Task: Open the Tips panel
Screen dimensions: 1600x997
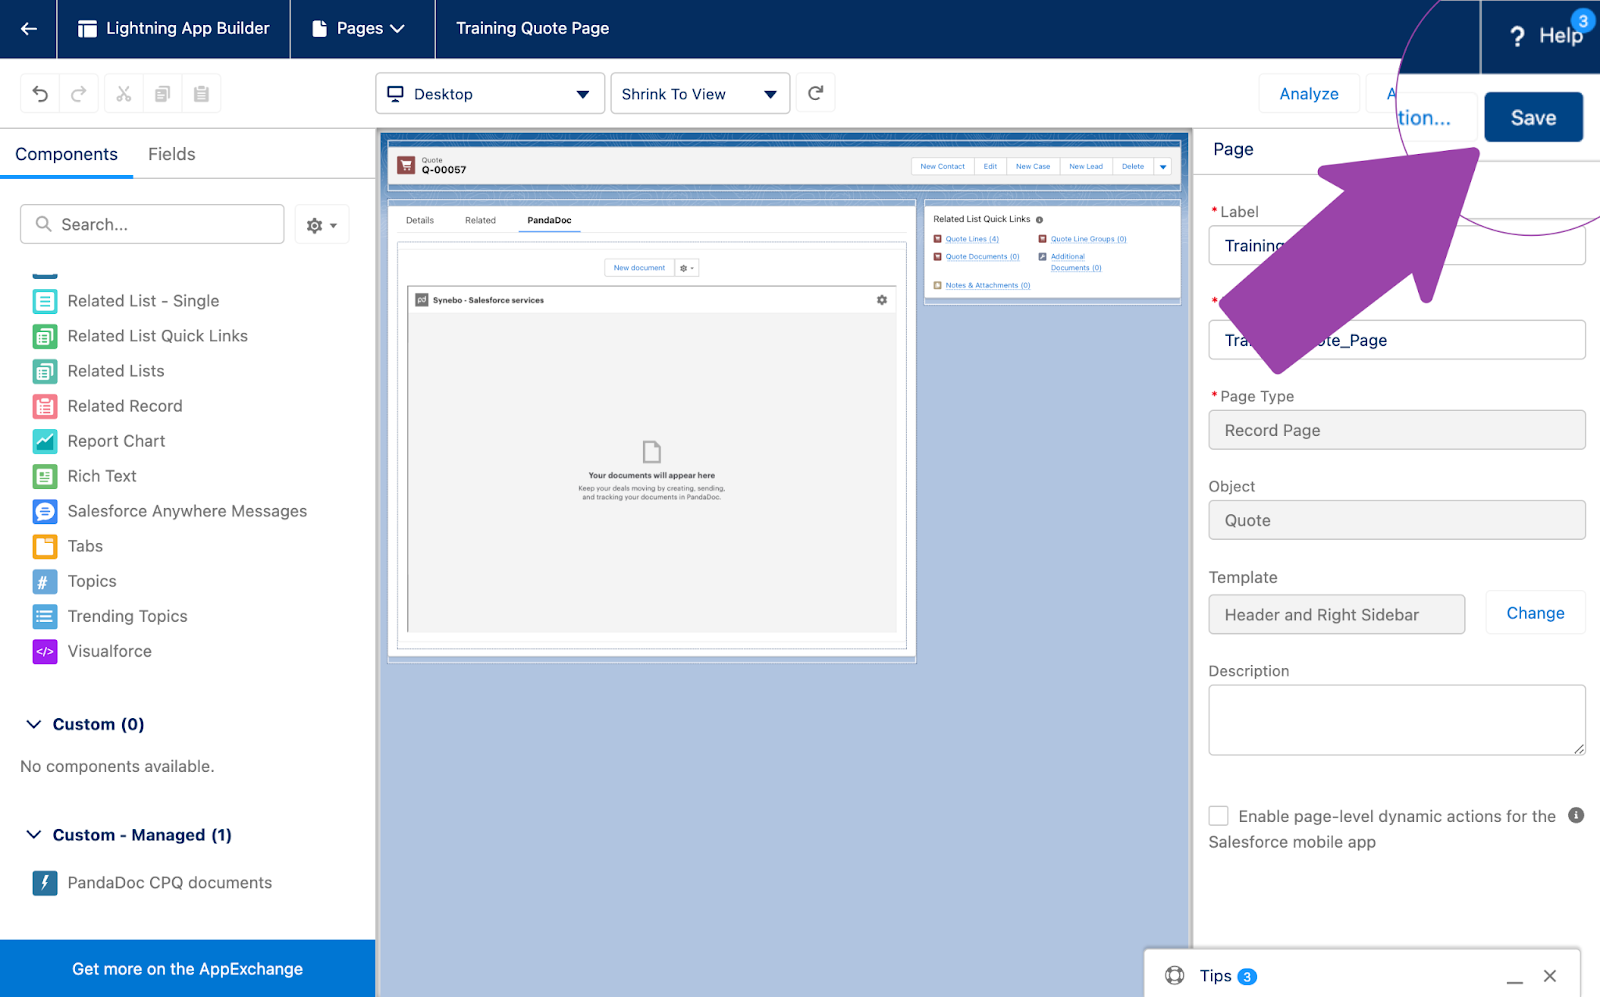Action: click(1228, 976)
